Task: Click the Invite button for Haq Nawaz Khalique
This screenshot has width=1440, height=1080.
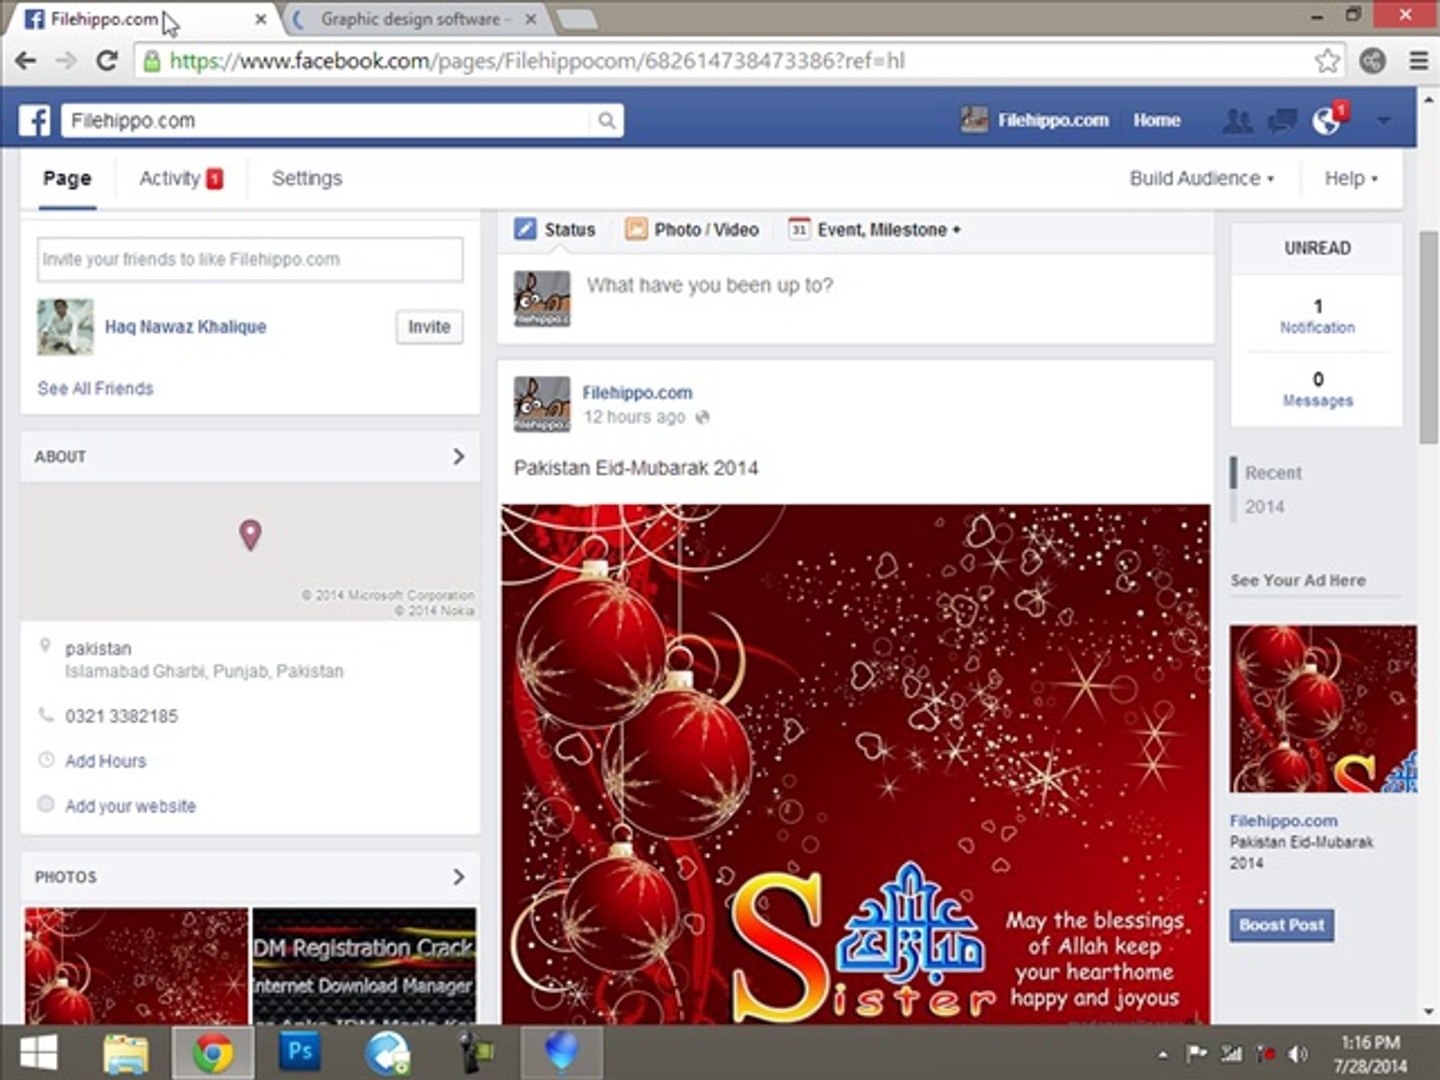Action: [x=429, y=326]
